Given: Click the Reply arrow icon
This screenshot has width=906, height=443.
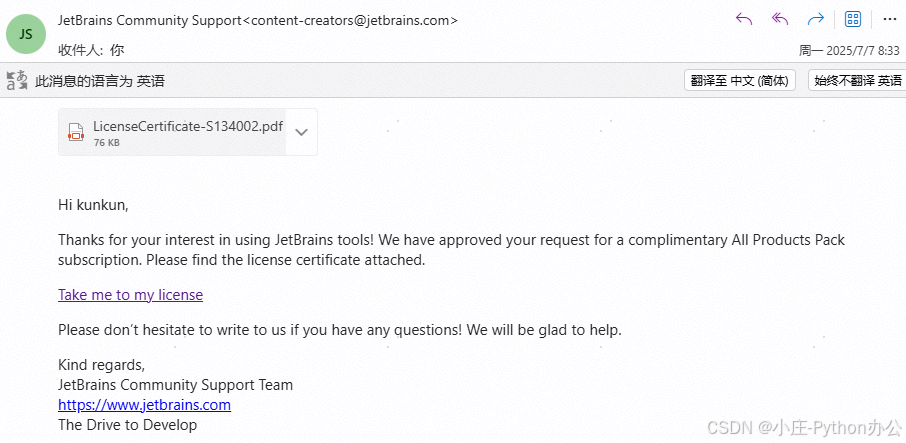Looking at the screenshot, I should pyautogui.click(x=744, y=20).
